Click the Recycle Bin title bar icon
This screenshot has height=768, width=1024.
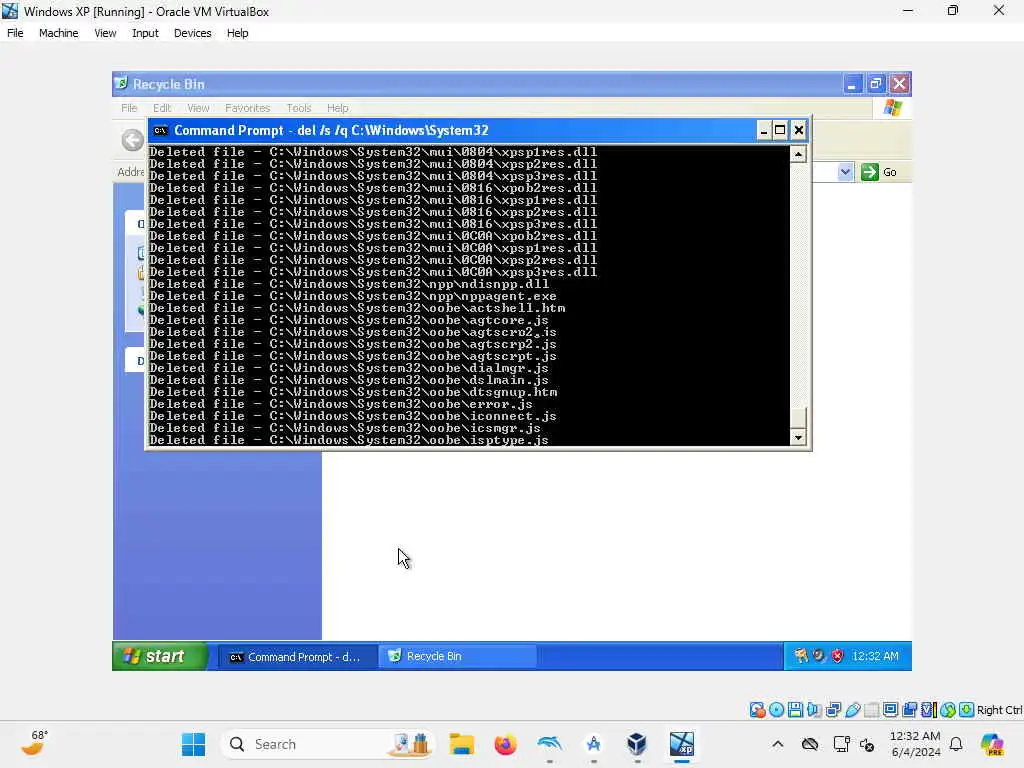[121, 84]
